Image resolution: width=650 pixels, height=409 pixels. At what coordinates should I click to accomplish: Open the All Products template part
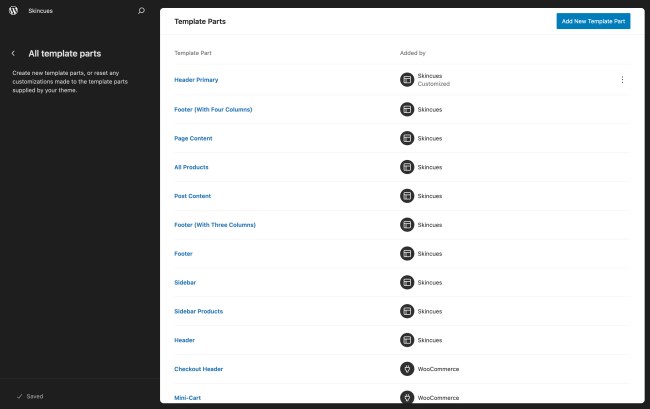191,167
